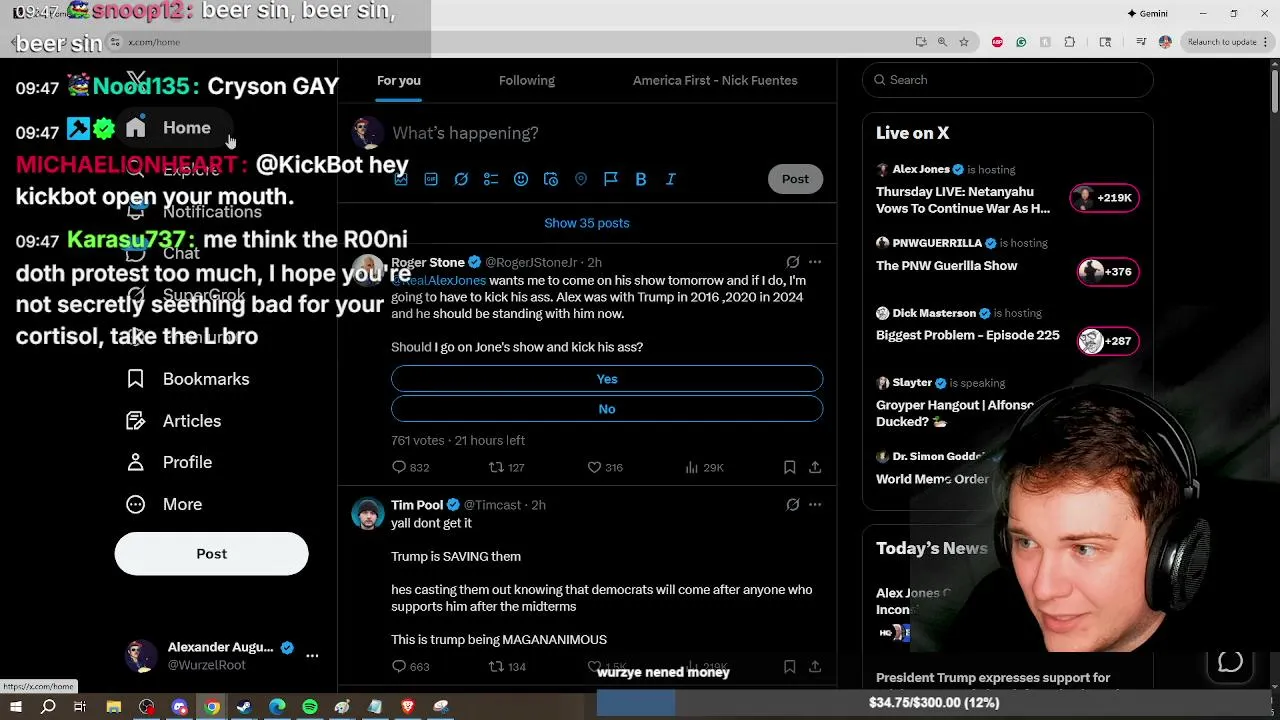
Task: Open Articles in the X sidebar
Action: [174, 421]
